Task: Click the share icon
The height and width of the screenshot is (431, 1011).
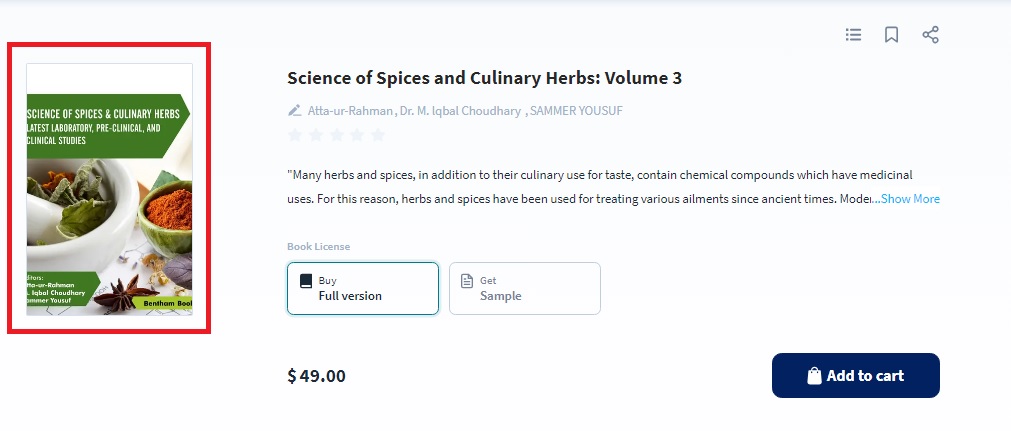Action: pos(930,35)
